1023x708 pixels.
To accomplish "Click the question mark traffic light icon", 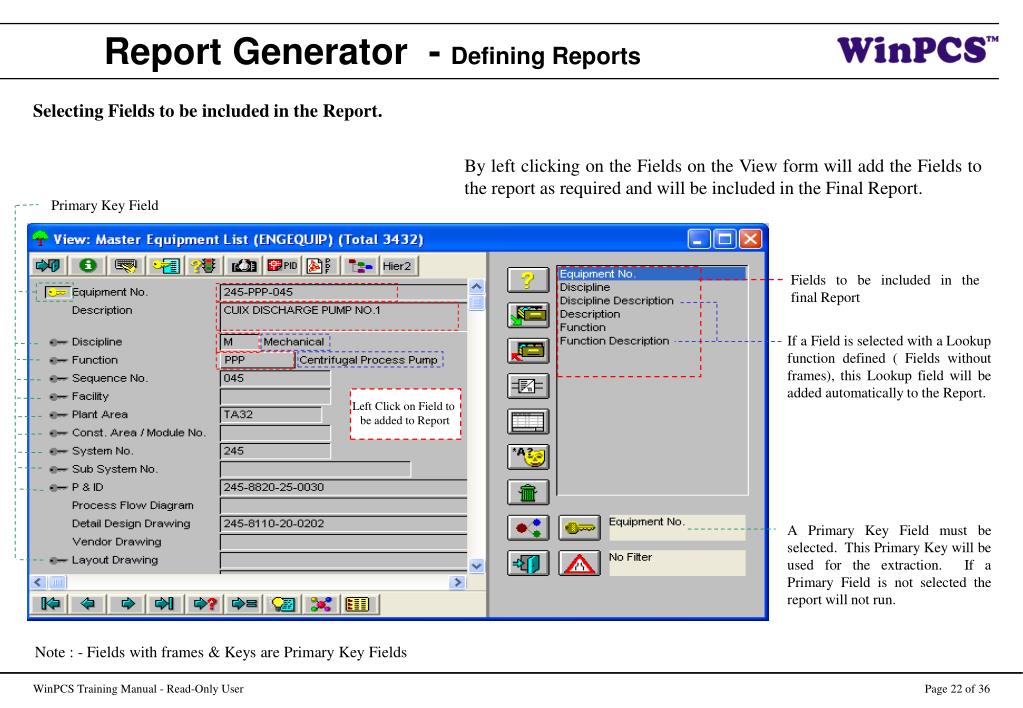I will pyautogui.click(x=202, y=266).
